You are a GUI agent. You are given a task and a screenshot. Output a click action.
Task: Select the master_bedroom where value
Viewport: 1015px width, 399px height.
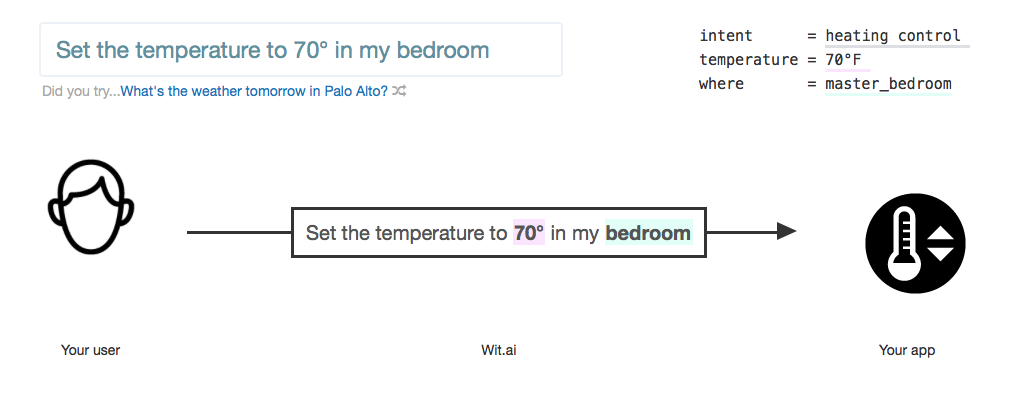click(x=888, y=84)
